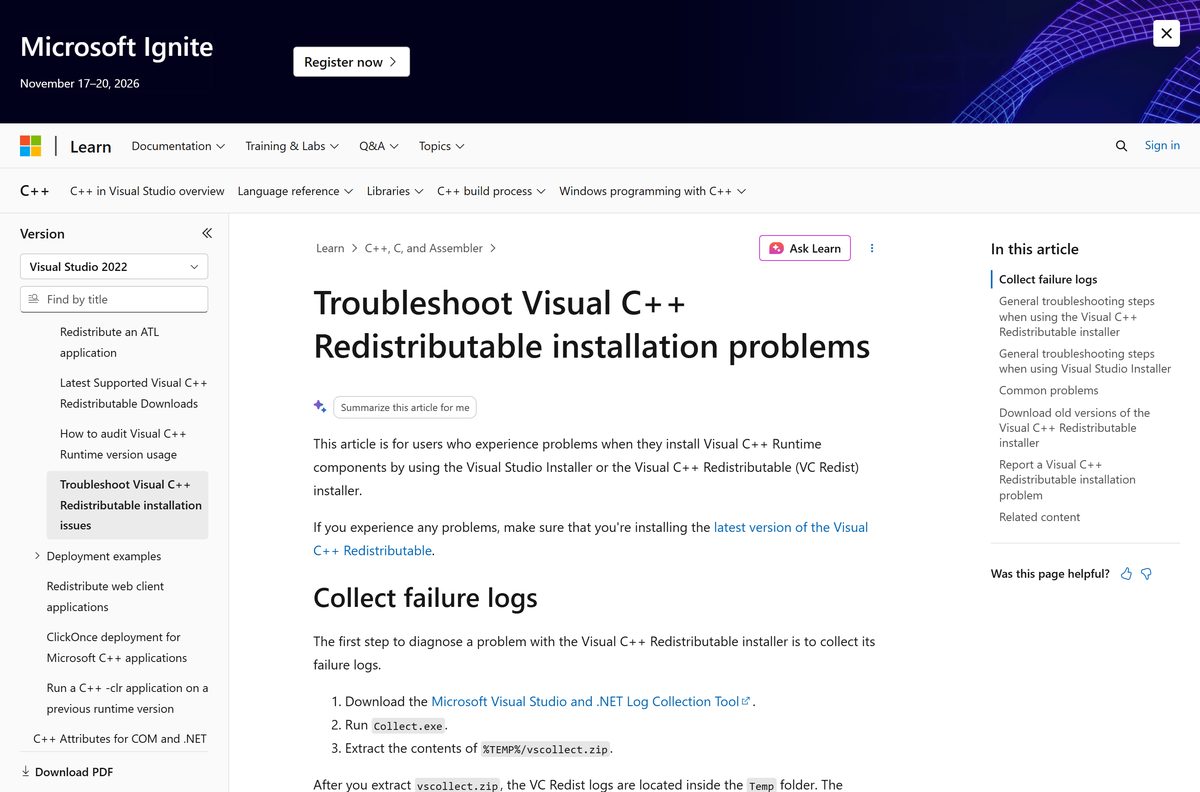Open Run a C++ -clr application item

click(127, 698)
